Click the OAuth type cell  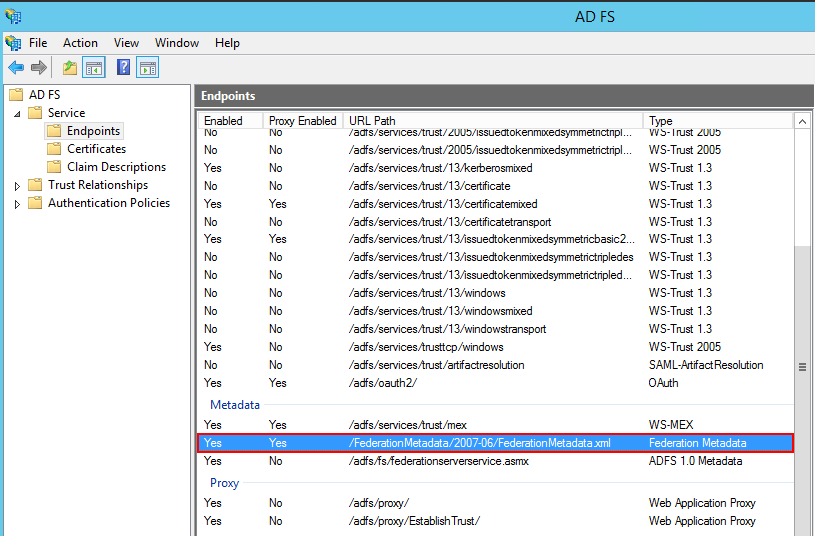(663, 383)
